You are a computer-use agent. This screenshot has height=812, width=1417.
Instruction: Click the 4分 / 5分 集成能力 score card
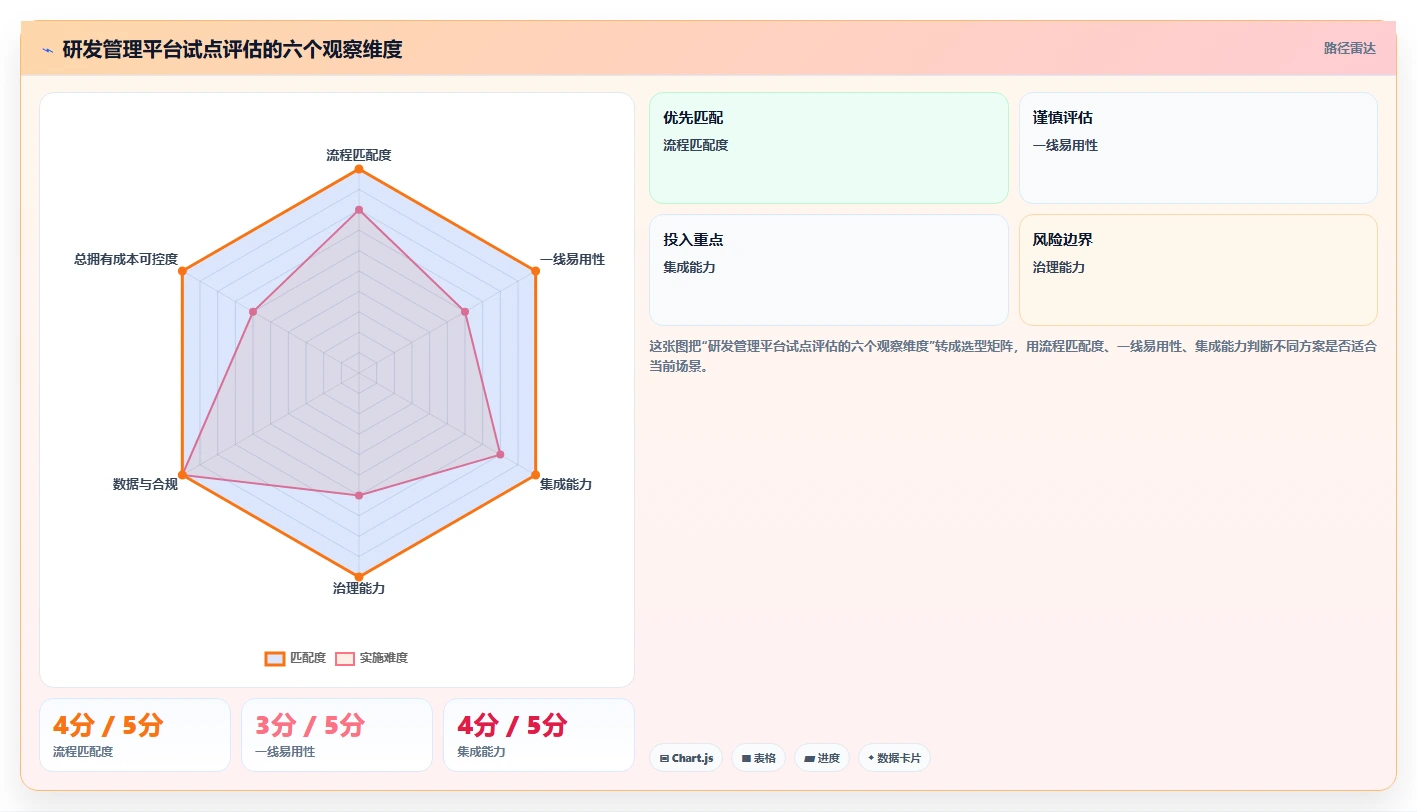[x=539, y=735]
